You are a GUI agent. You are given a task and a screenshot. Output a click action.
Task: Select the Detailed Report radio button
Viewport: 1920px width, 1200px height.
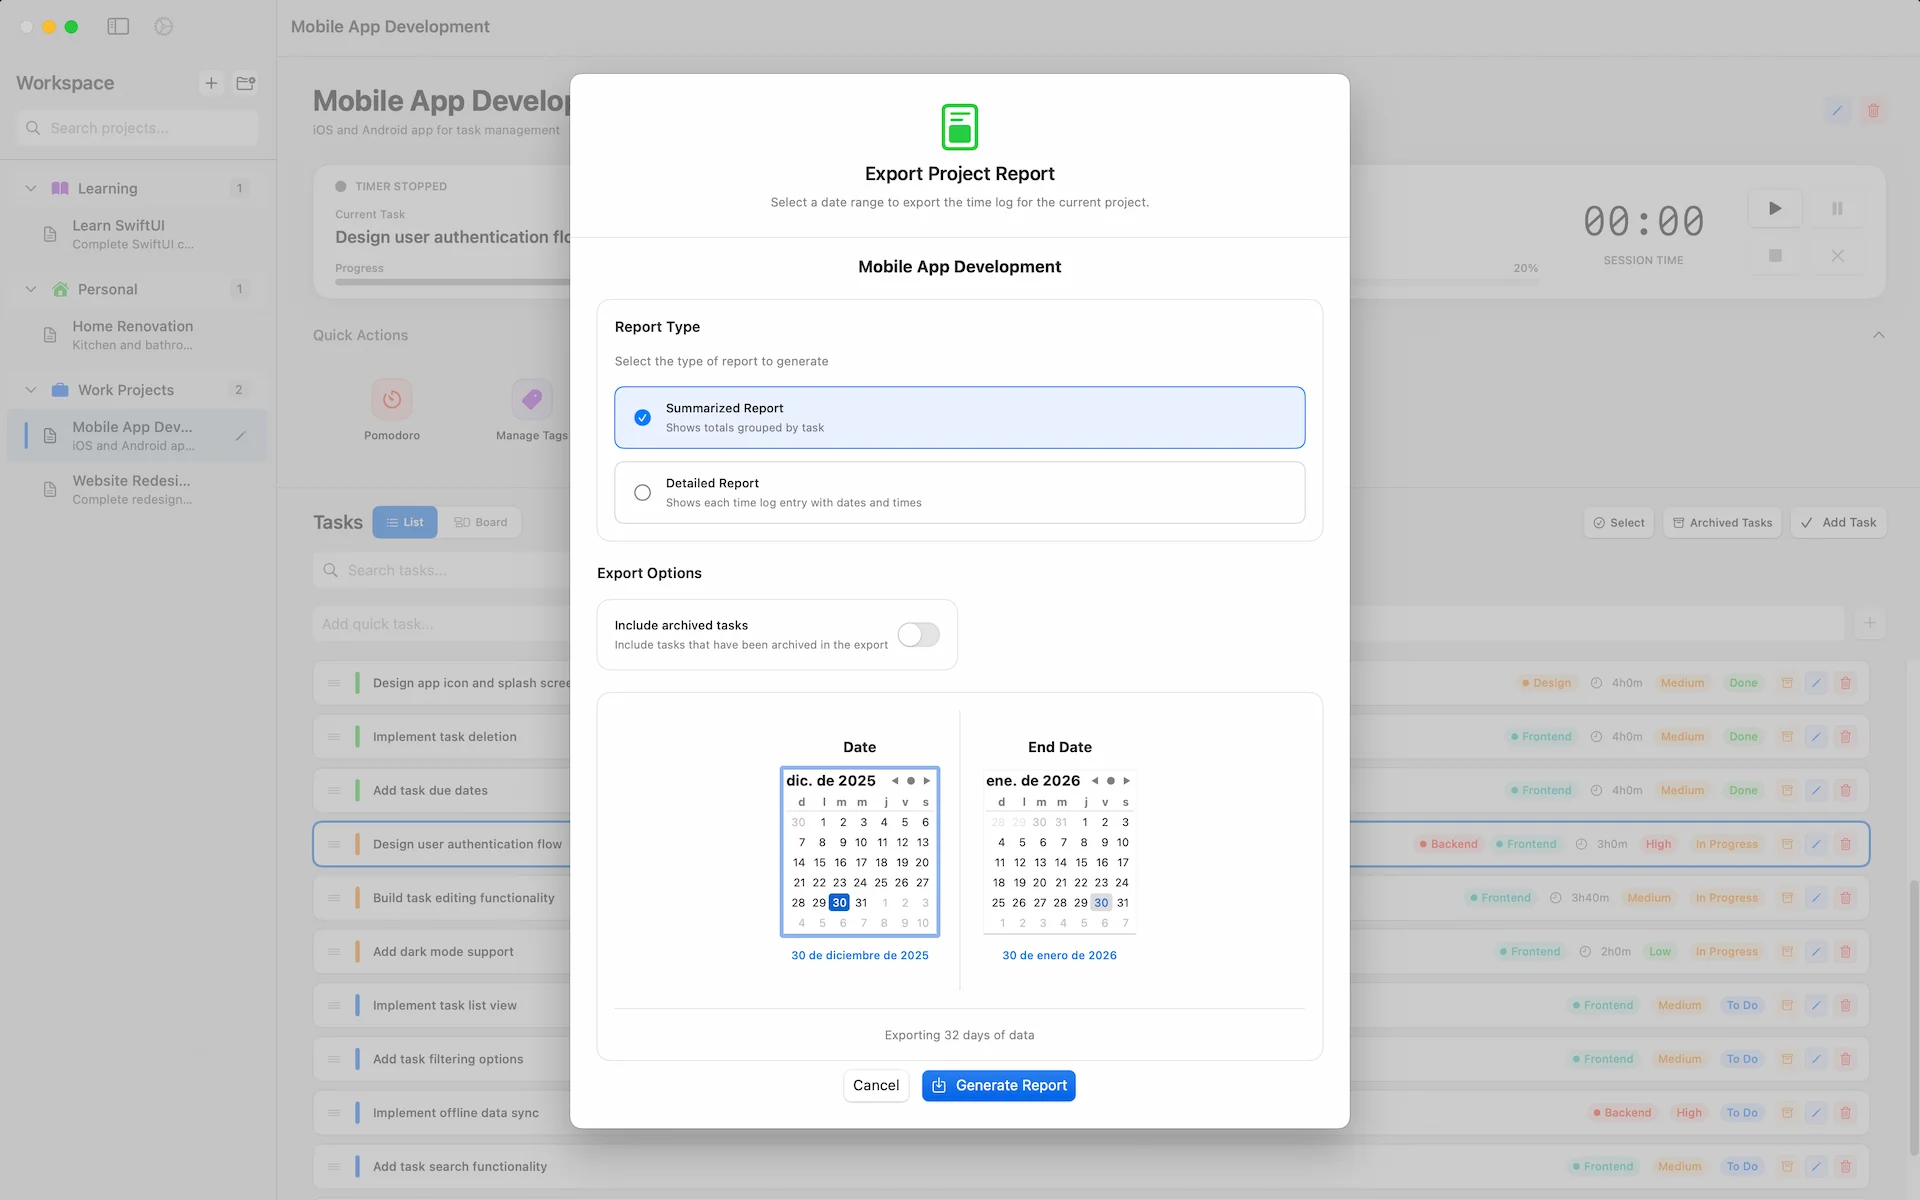pyautogui.click(x=643, y=492)
